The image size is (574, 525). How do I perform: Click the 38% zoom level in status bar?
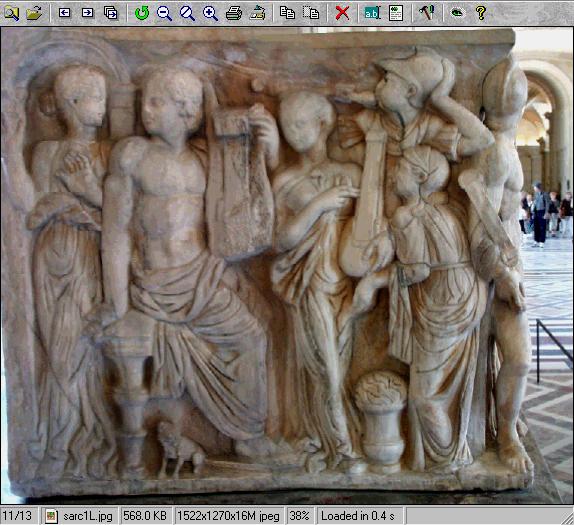(299, 516)
